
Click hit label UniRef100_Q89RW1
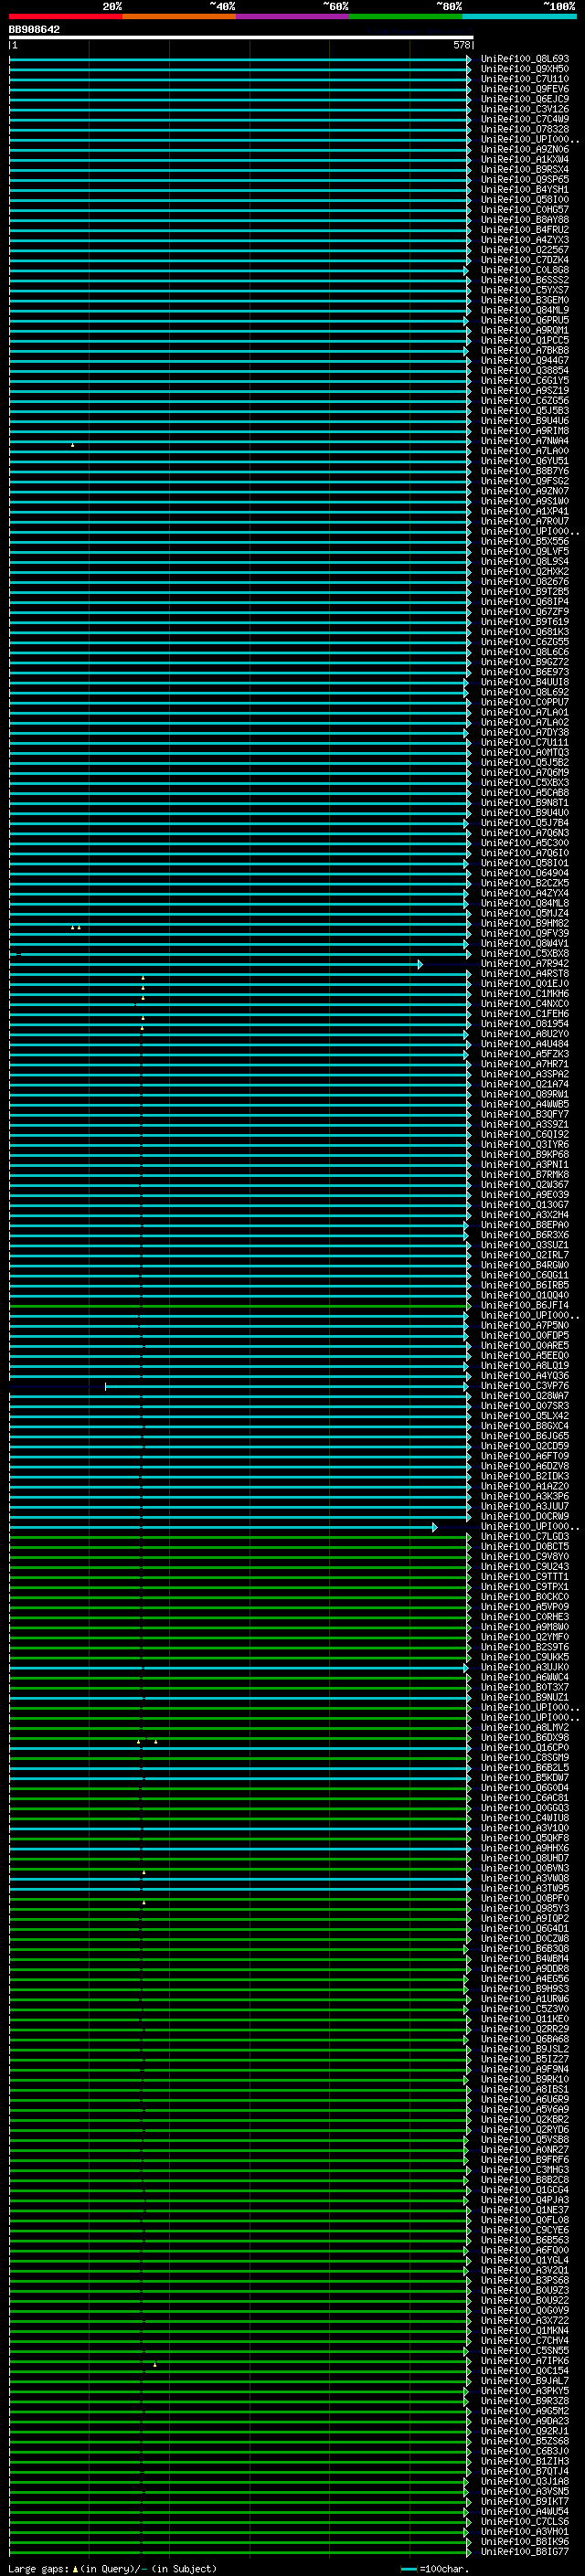tap(525, 1094)
